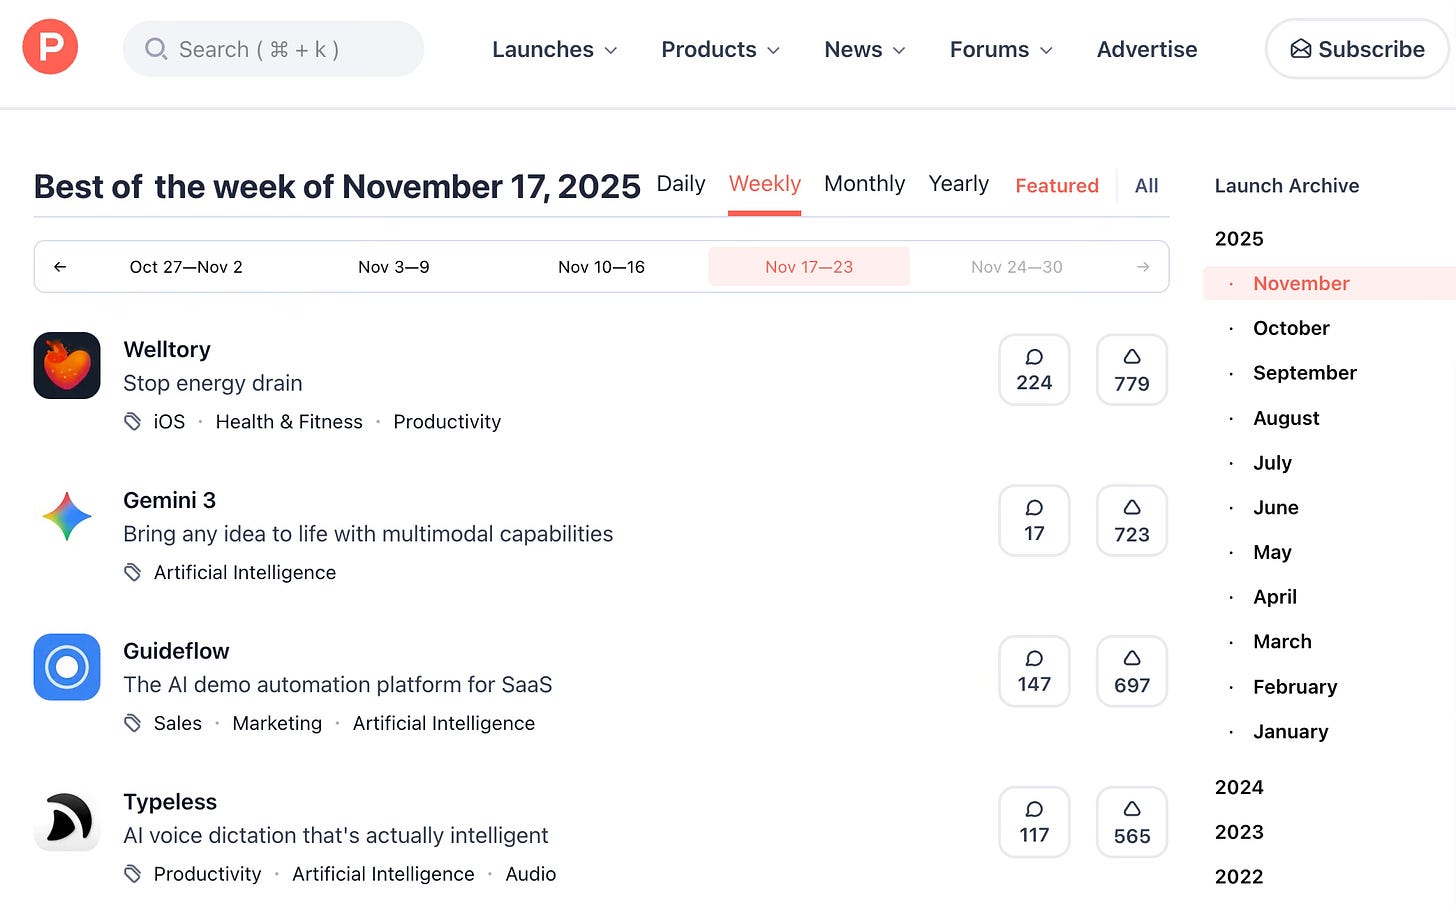Click the tag icon in Welltory row
Image resolution: width=1456 pixels, height=907 pixels.
(132, 422)
